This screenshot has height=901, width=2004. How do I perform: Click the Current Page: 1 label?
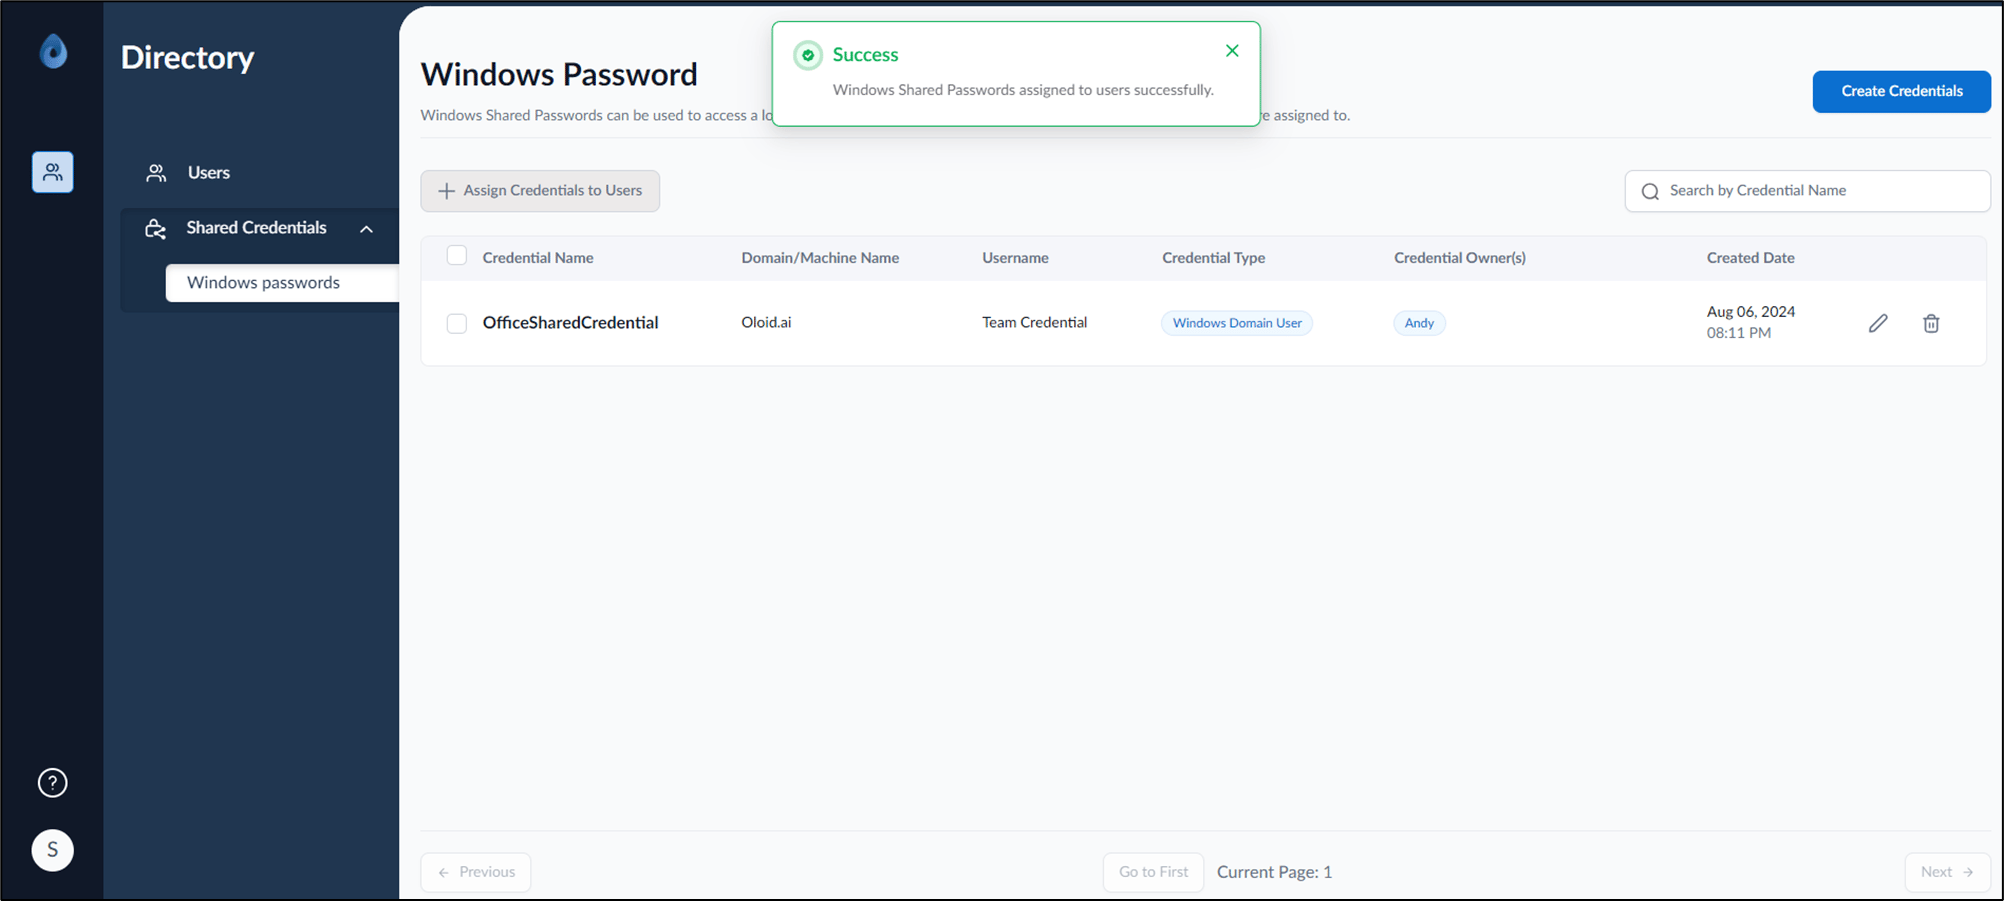coord(1274,872)
